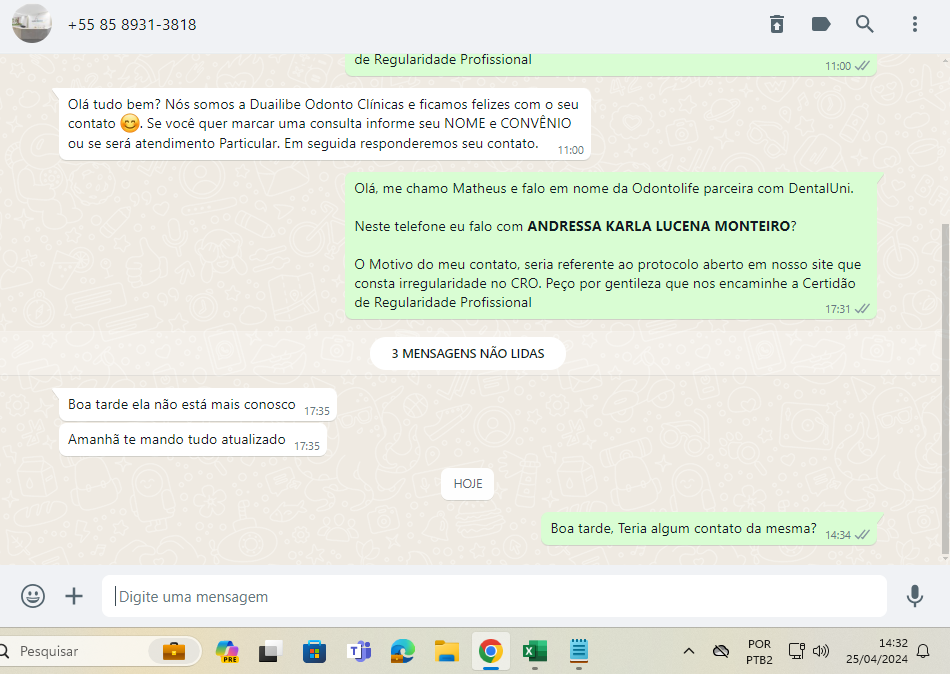Open volume speaker tray icon
The width and height of the screenshot is (950, 674).
[x=821, y=652]
